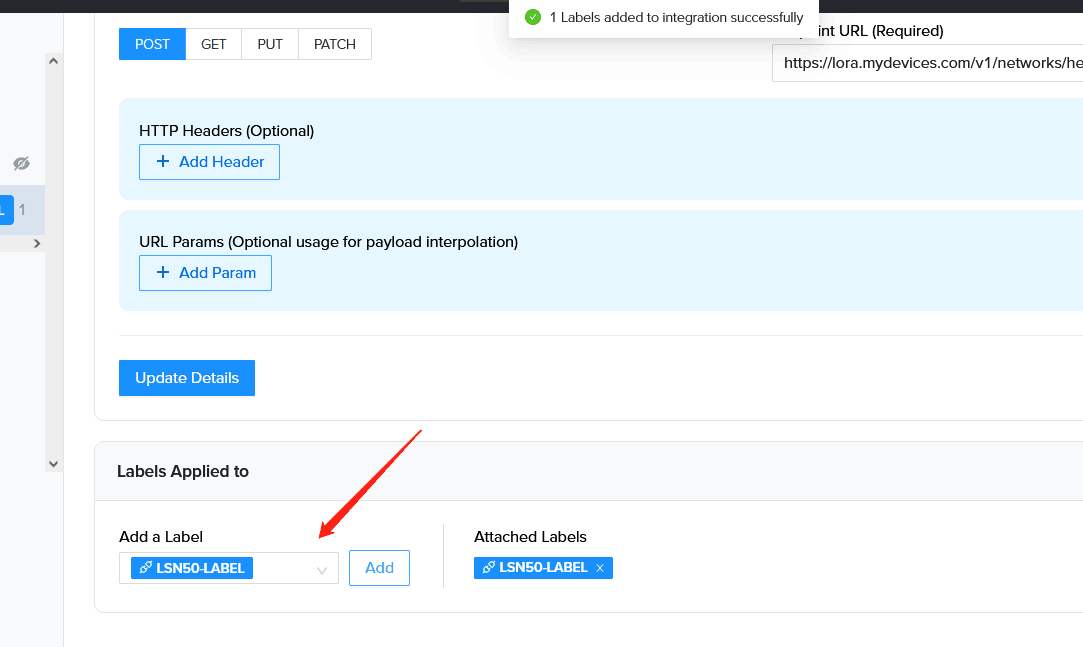
Task: Click the sidebar scroll up arrow
Action: point(53,61)
